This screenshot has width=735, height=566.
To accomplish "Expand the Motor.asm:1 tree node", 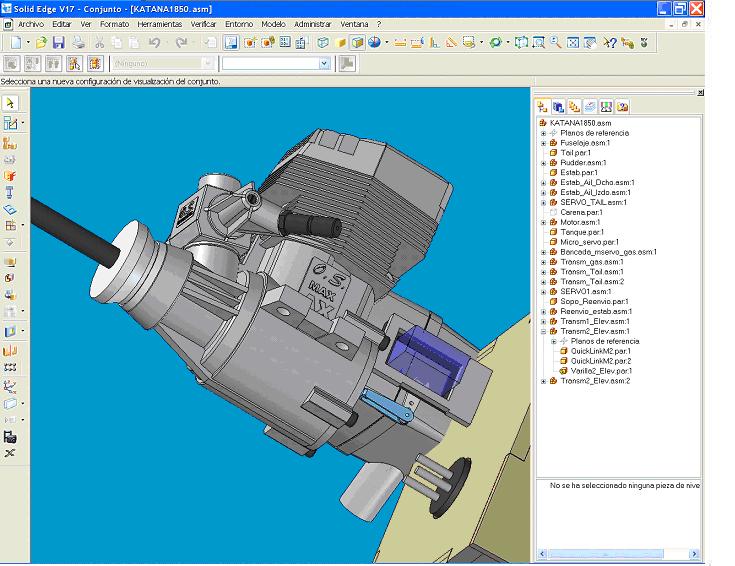I will pos(543,222).
